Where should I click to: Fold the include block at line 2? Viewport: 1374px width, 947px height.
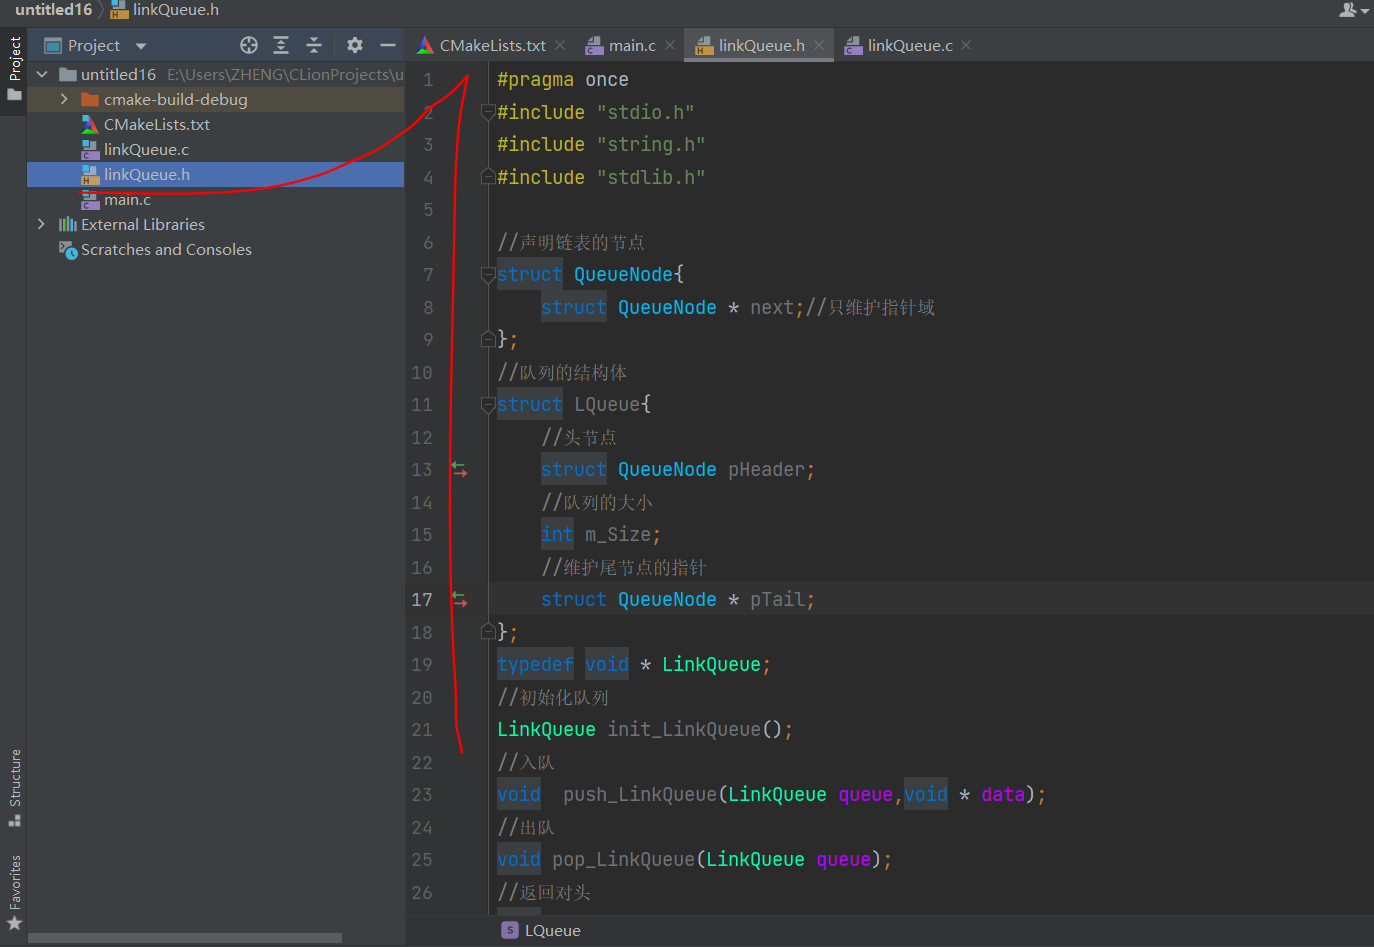(488, 112)
